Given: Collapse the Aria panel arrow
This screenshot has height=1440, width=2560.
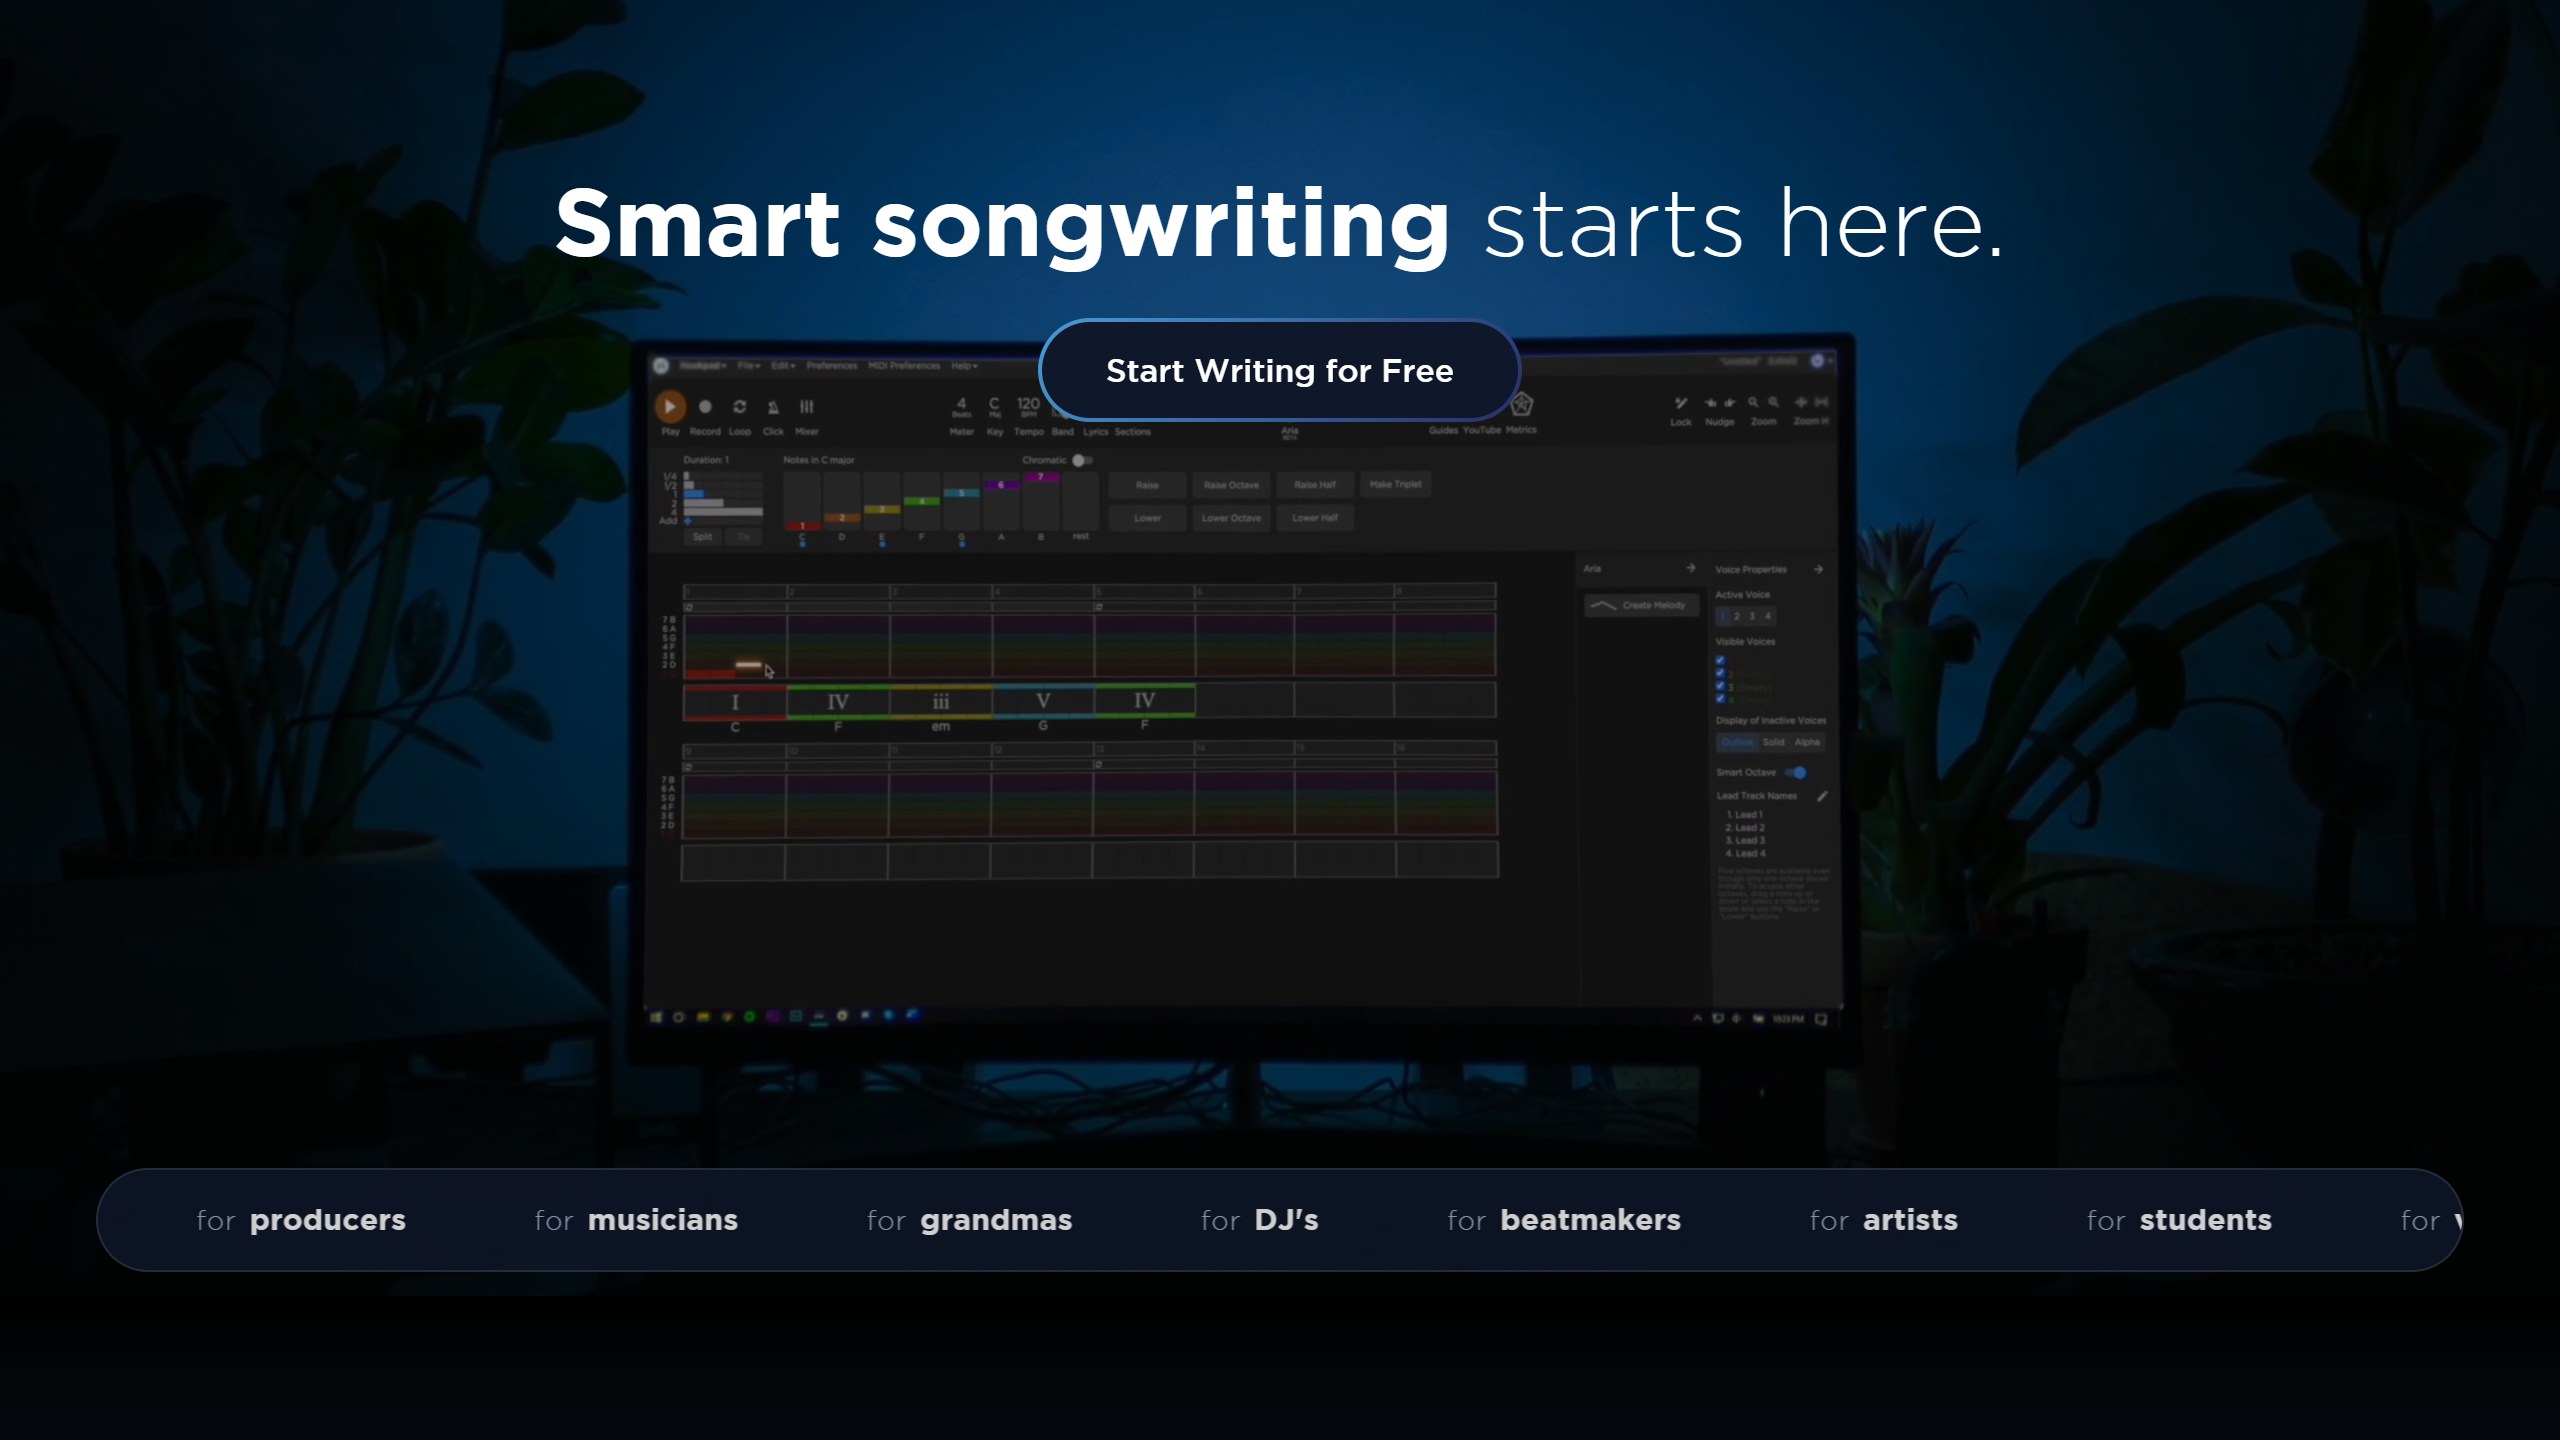Looking at the screenshot, I should point(1690,568).
